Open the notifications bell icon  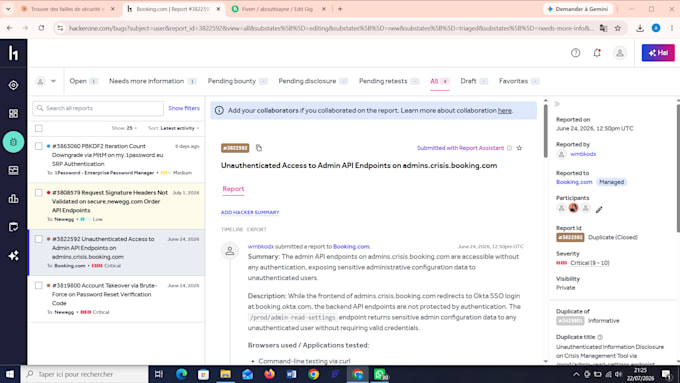tap(597, 53)
